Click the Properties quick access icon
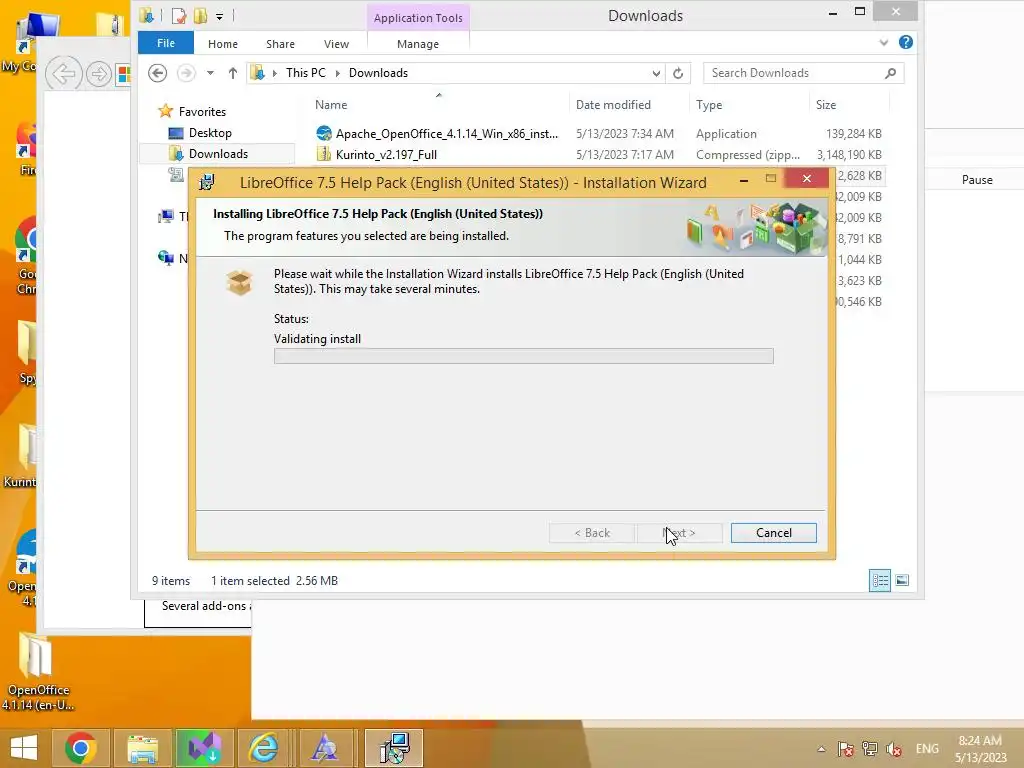The width and height of the screenshot is (1024, 768). tap(178, 16)
